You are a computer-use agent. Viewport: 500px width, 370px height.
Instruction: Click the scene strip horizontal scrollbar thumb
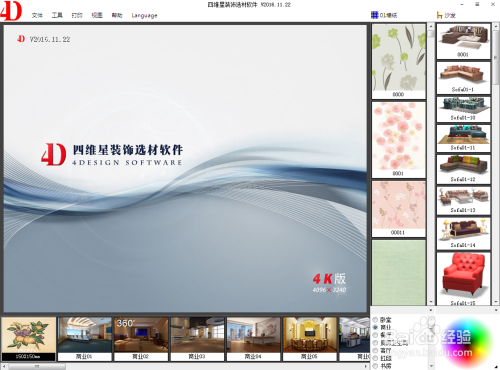pyautogui.click(x=37, y=366)
